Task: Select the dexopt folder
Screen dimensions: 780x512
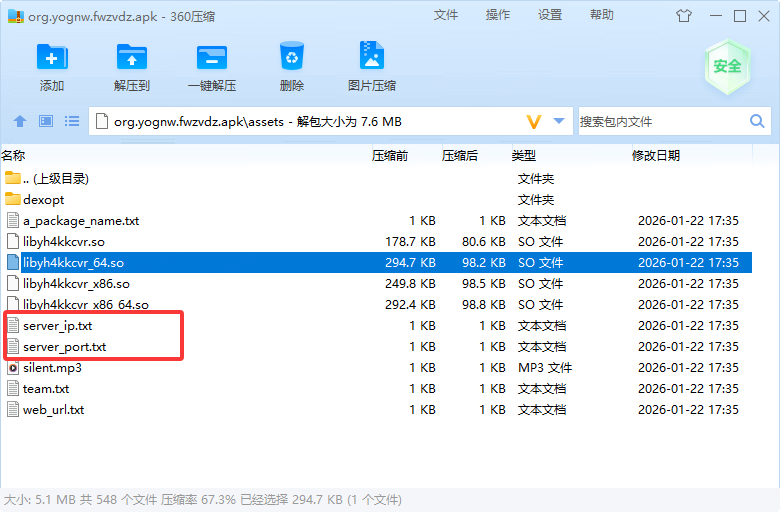Action: point(376,200)
